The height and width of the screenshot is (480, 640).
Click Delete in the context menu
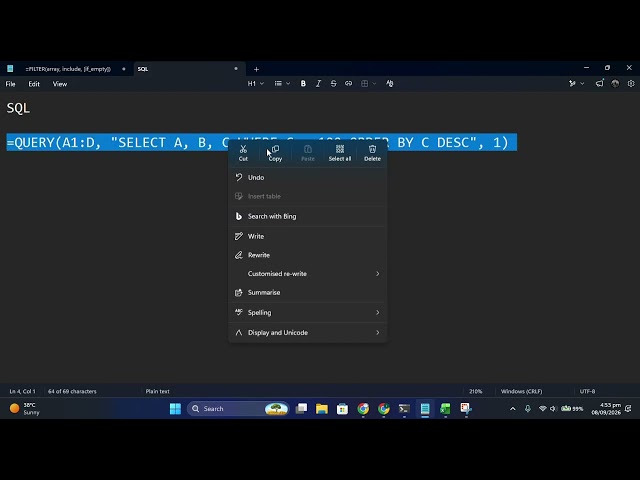pos(372,153)
